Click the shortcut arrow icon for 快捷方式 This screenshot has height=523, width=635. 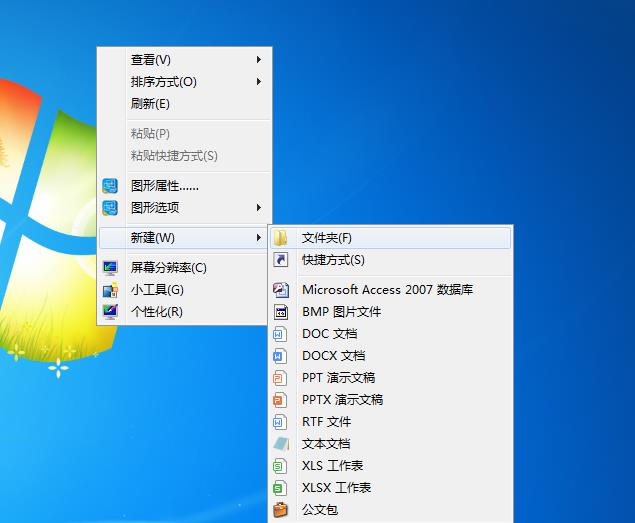tap(280, 260)
